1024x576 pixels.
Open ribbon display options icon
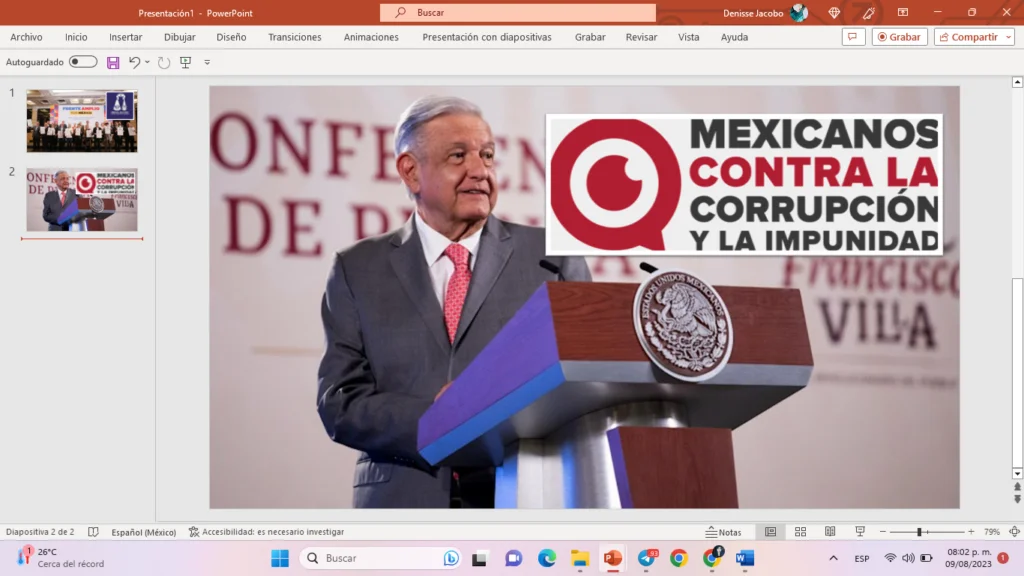point(903,12)
